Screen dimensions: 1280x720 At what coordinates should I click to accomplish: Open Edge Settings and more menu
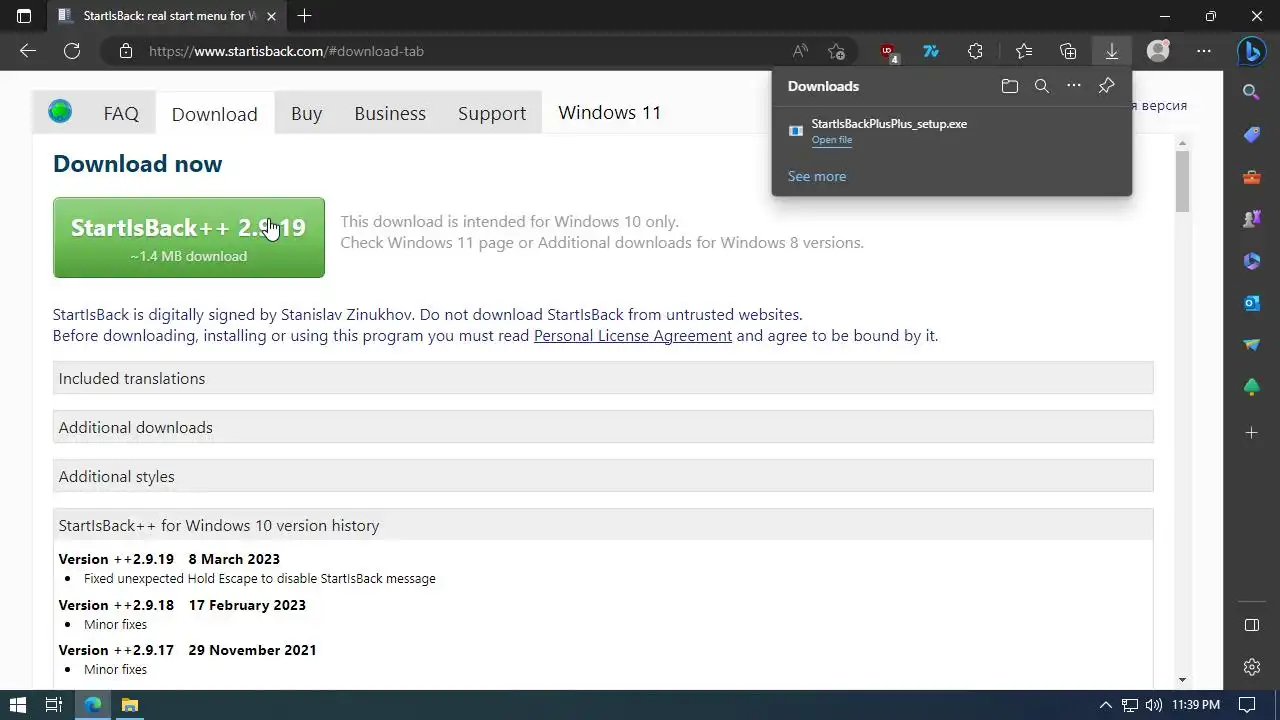(1204, 51)
